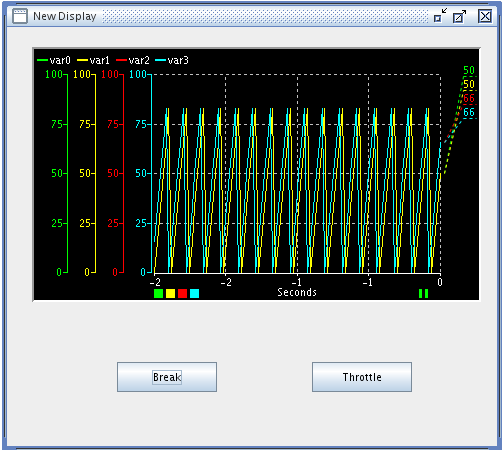Image resolution: width=503 pixels, height=450 pixels.
Task: Click the yellow 50 current value label
Action: pos(469,84)
